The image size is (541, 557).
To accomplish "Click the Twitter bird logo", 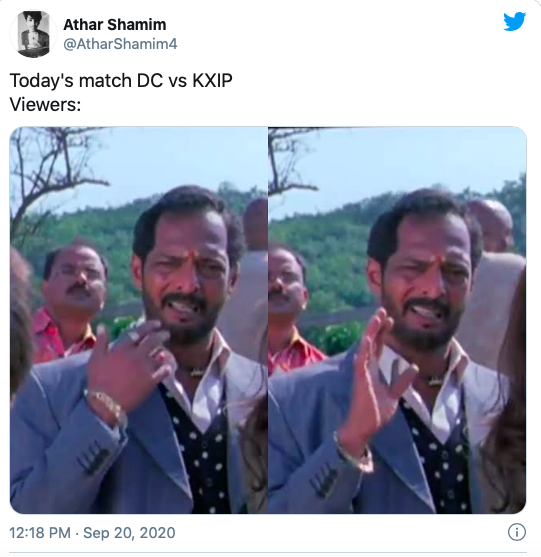I will point(514,21).
